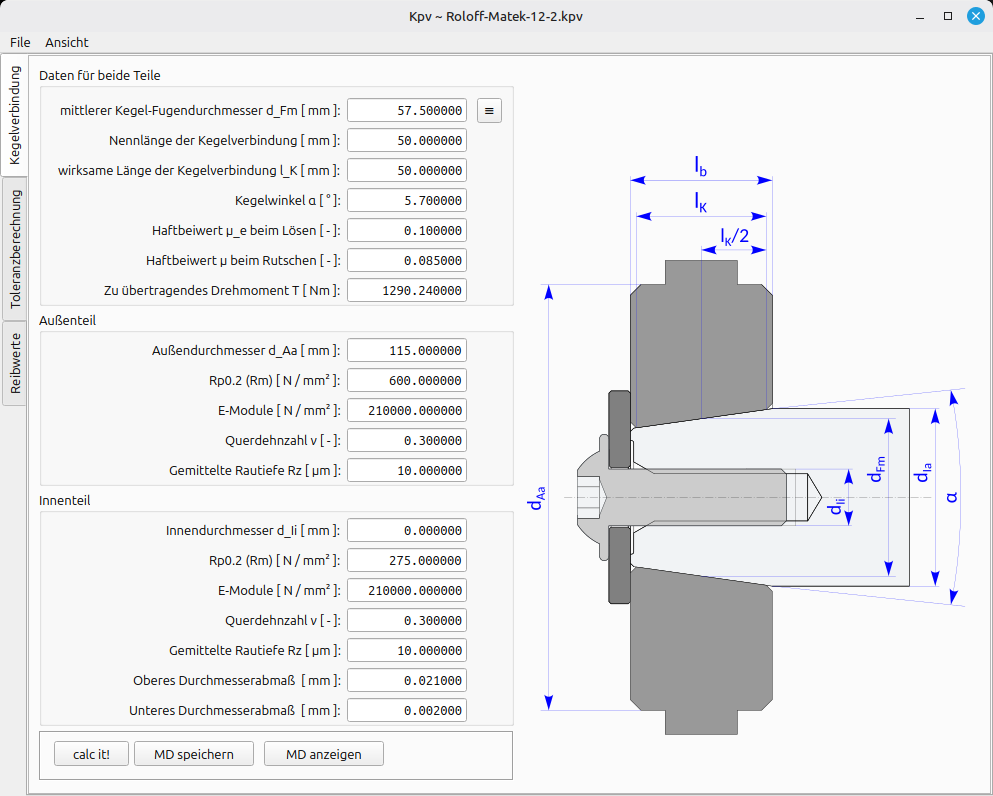Click the Drehmoment T value field
This screenshot has width=993, height=796.
pos(407,291)
